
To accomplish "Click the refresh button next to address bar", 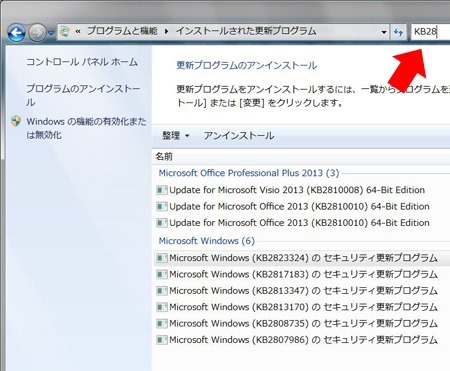I will [398, 32].
